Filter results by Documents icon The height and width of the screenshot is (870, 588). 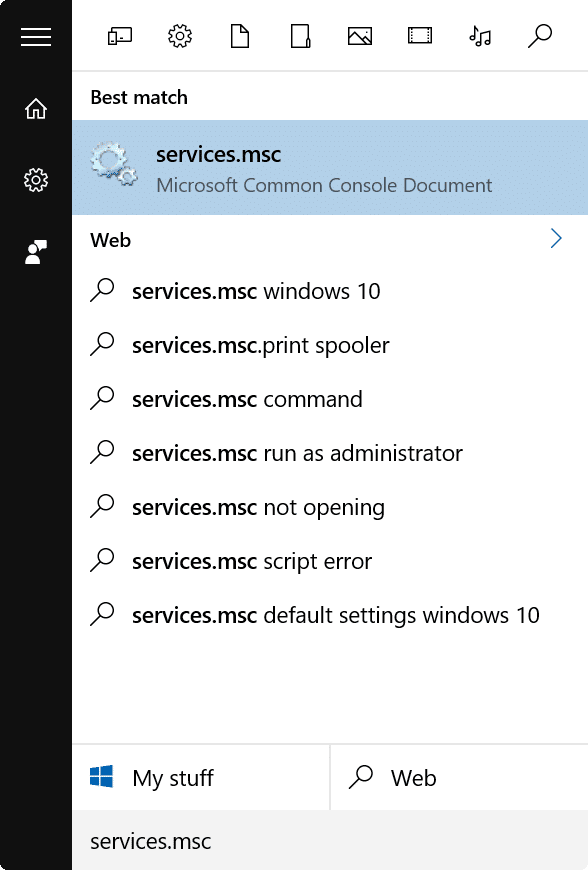pos(240,37)
